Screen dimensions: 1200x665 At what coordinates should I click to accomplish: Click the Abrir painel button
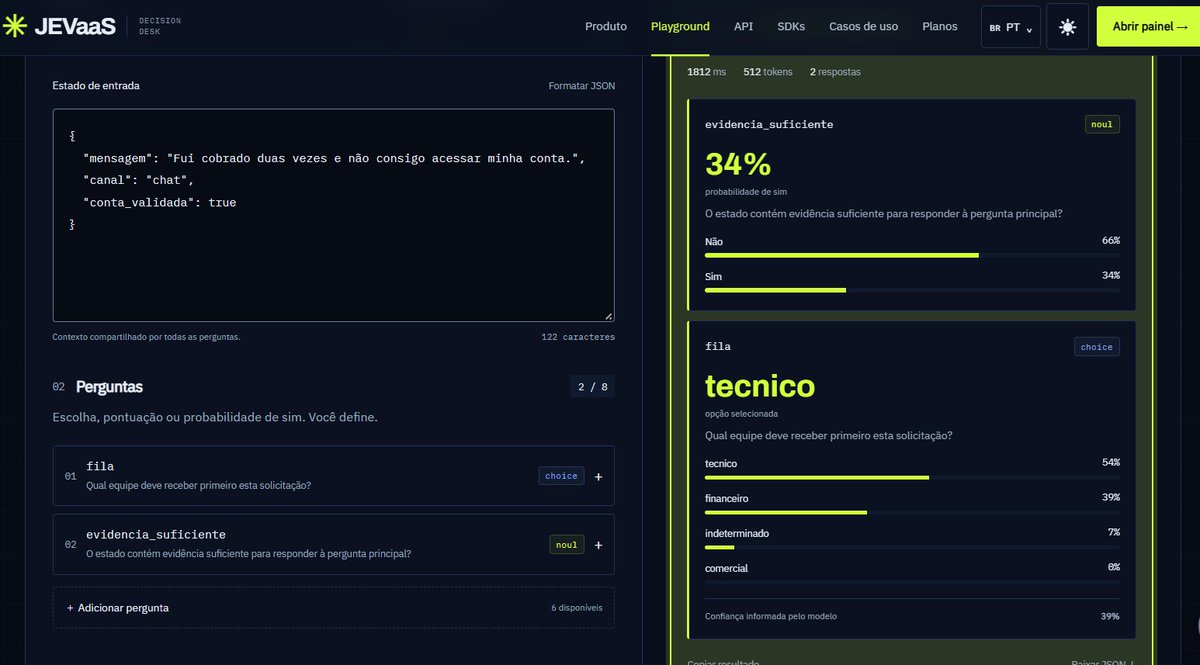click(x=1148, y=27)
